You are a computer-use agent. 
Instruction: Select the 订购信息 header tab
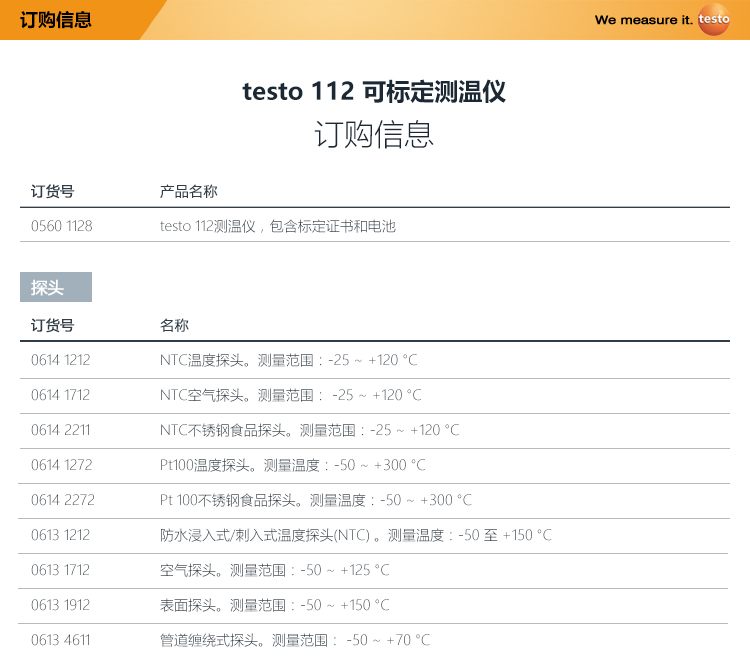[x=56, y=20]
